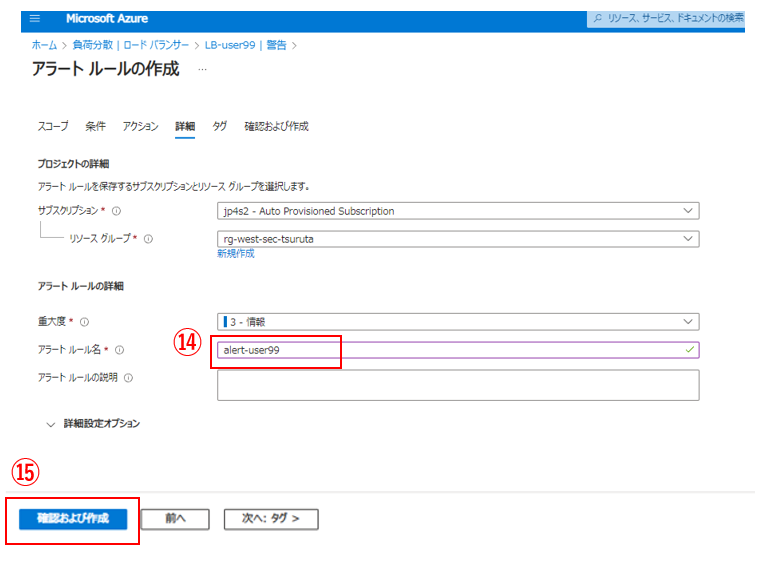Open the リソース グループ dropdown
Screen dimensions: 764x562
[458, 239]
